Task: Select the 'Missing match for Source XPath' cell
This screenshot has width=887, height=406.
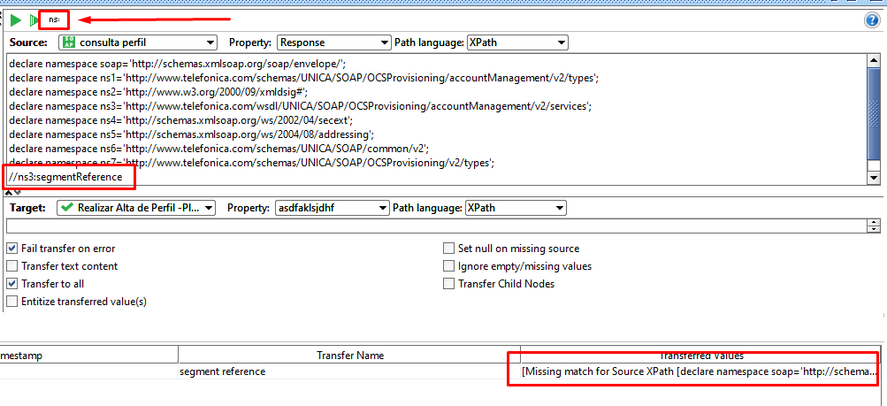Action: 701,372
